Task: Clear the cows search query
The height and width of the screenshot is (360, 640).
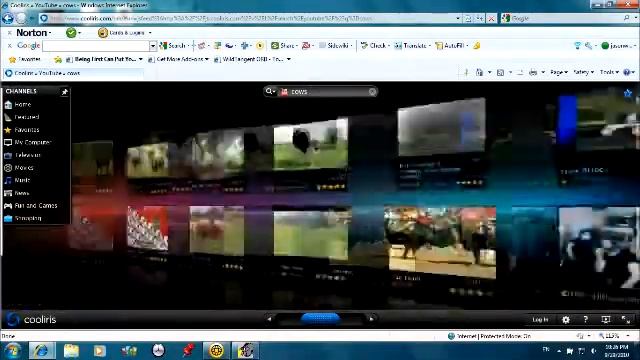Action: pos(372,92)
